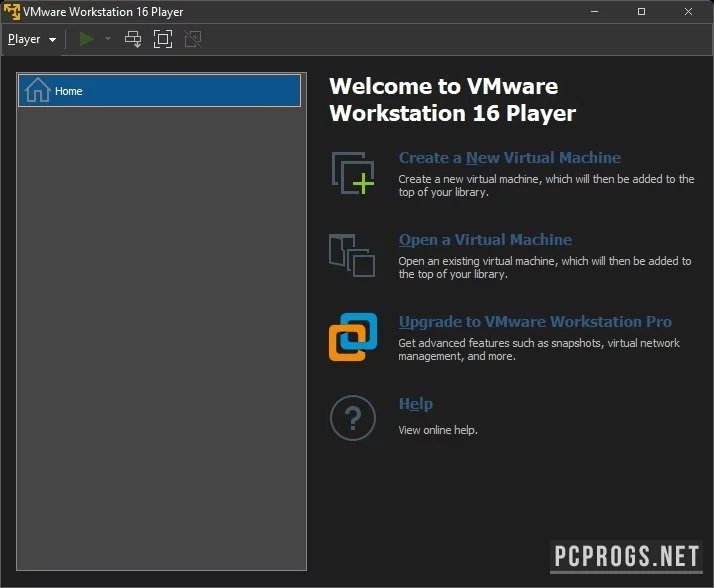Click the Home house icon
This screenshot has width=714, height=588.
pyautogui.click(x=37, y=90)
